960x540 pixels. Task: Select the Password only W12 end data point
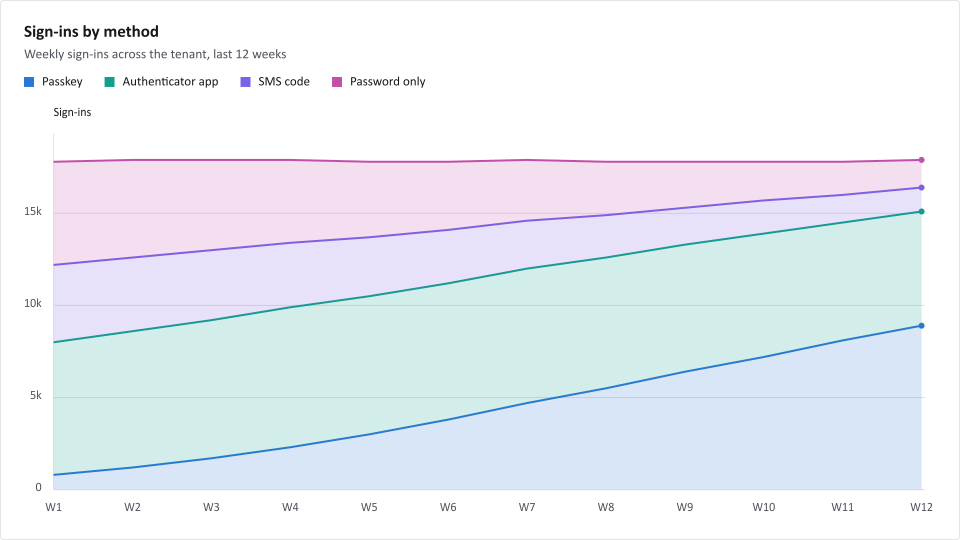pyautogui.click(x=921, y=160)
